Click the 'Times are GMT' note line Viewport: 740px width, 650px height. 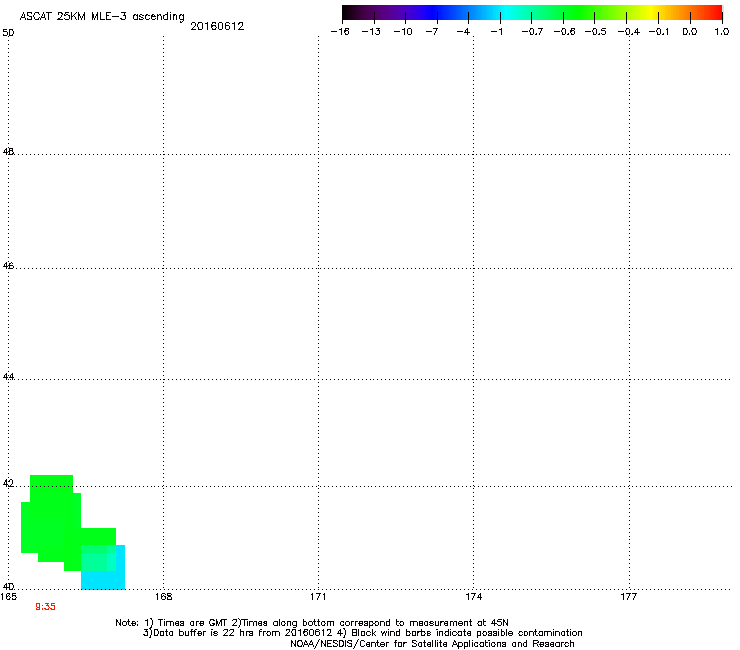312,623
